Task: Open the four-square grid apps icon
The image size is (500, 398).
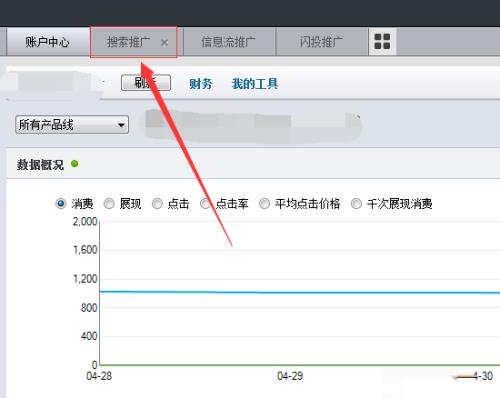Action: 382,42
